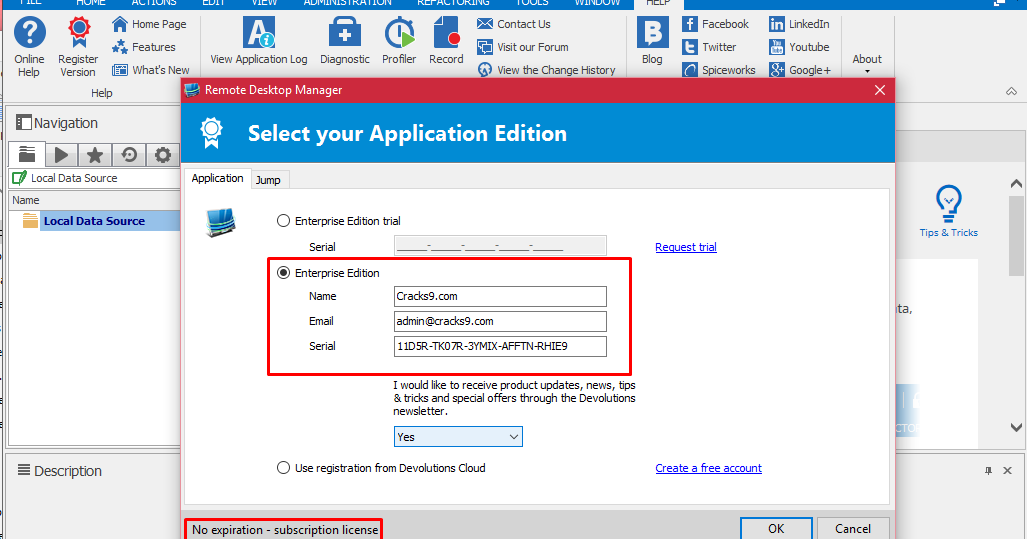This screenshot has height=539, width=1027.
Task: Close the Description panel
Action: click(1007, 470)
